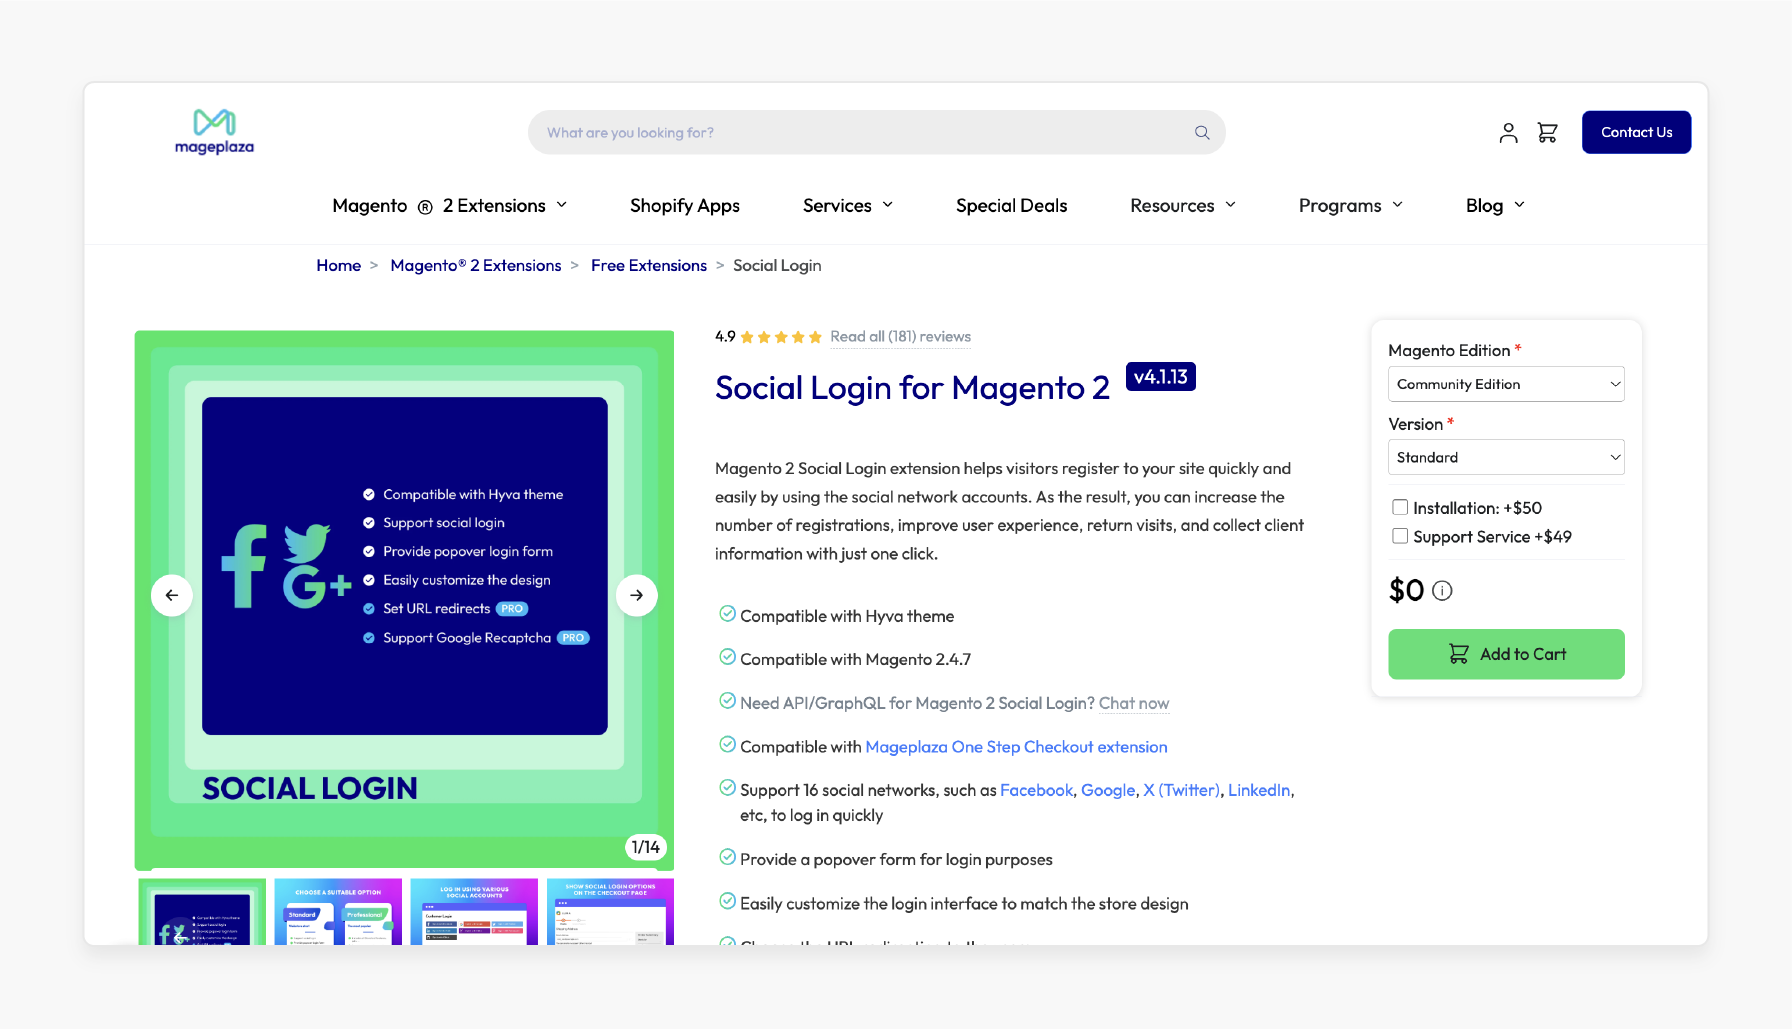Click the search magnifier icon
The width and height of the screenshot is (1792, 1029).
pos(1202,132)
